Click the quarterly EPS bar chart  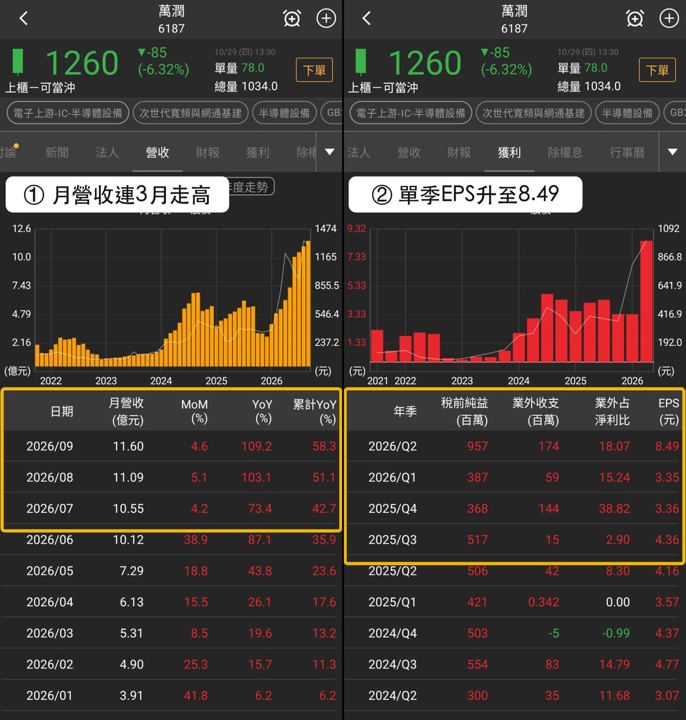pyautogui.click(x=512, y=298)
